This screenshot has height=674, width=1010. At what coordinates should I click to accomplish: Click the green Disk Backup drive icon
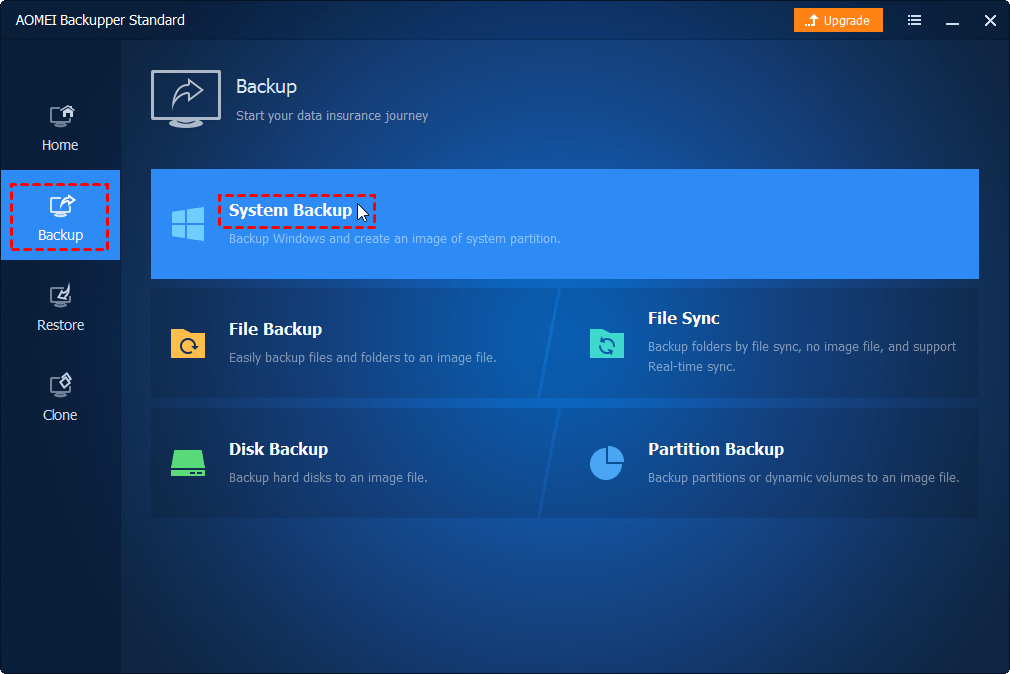pyautogui.click(x=188, y=462)
